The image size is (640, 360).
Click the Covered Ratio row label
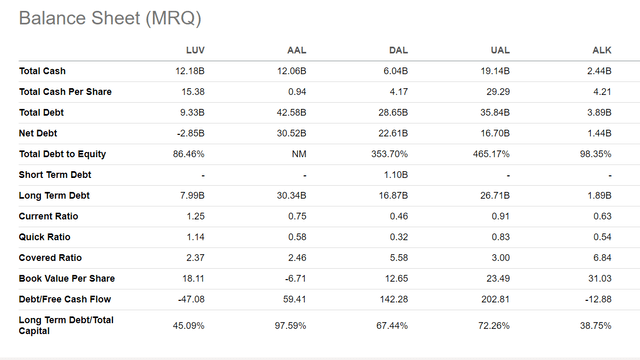click(x=50, y=258)
